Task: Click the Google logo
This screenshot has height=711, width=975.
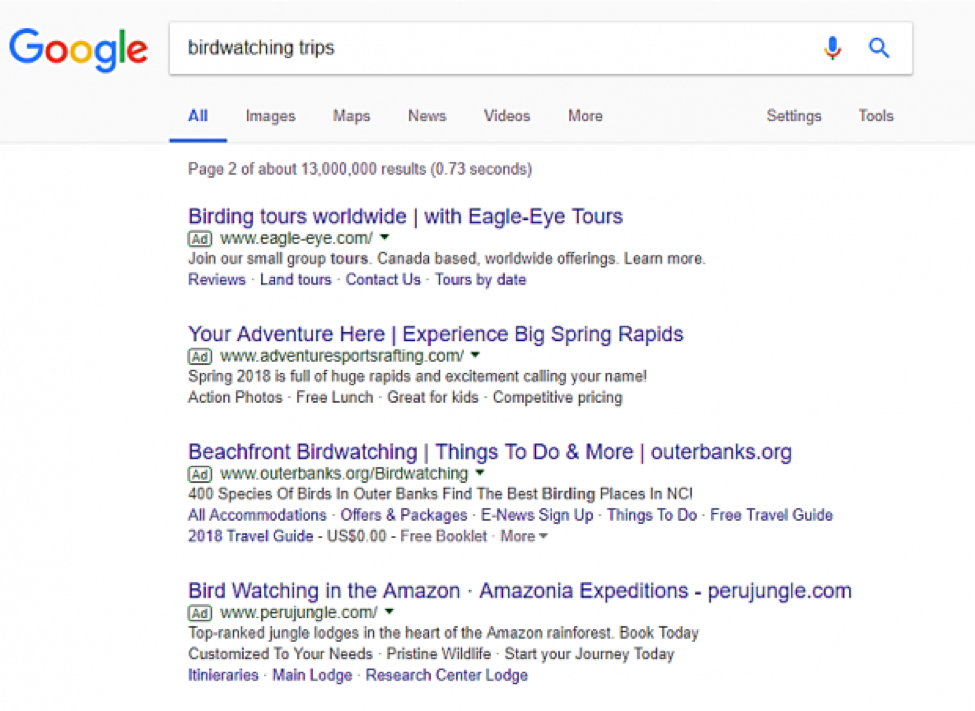Action: (78, 49)
